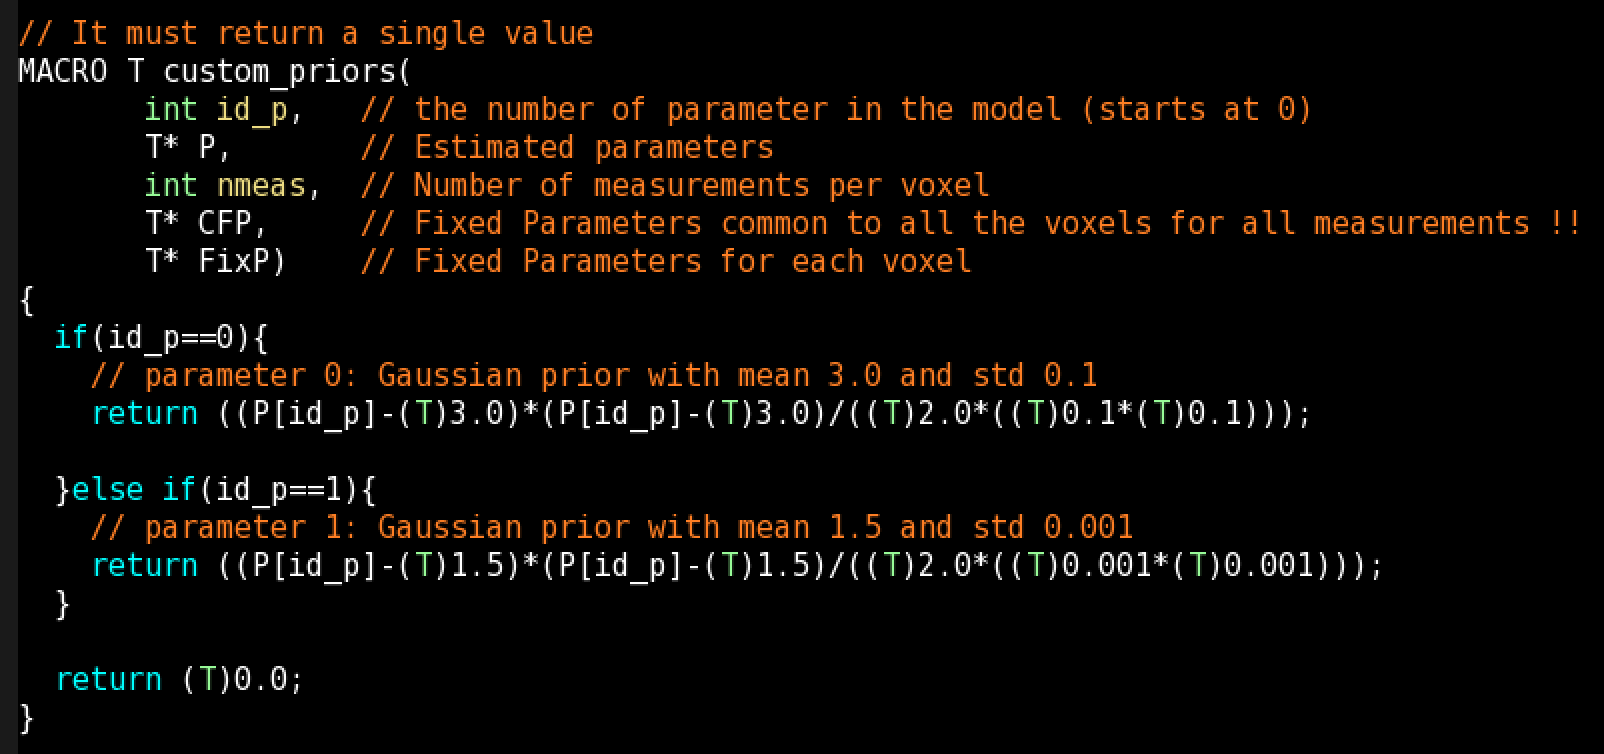This screenshot has height=754, width=1604.
Task: Click the last closing curly brace of the function
Action: click(x=26, y=718)
